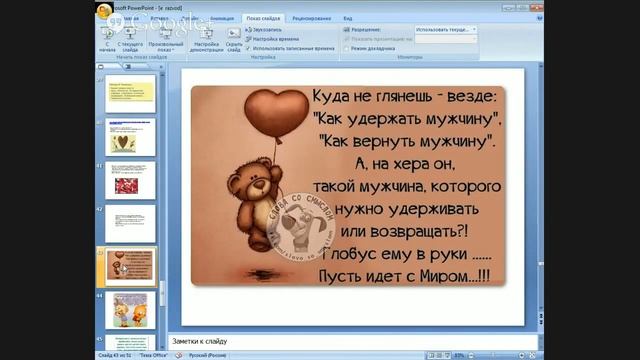The height and width of the screenshot is (360, 640).
Task: Click the teddy bear quote picture on slide
Action: 348,185
